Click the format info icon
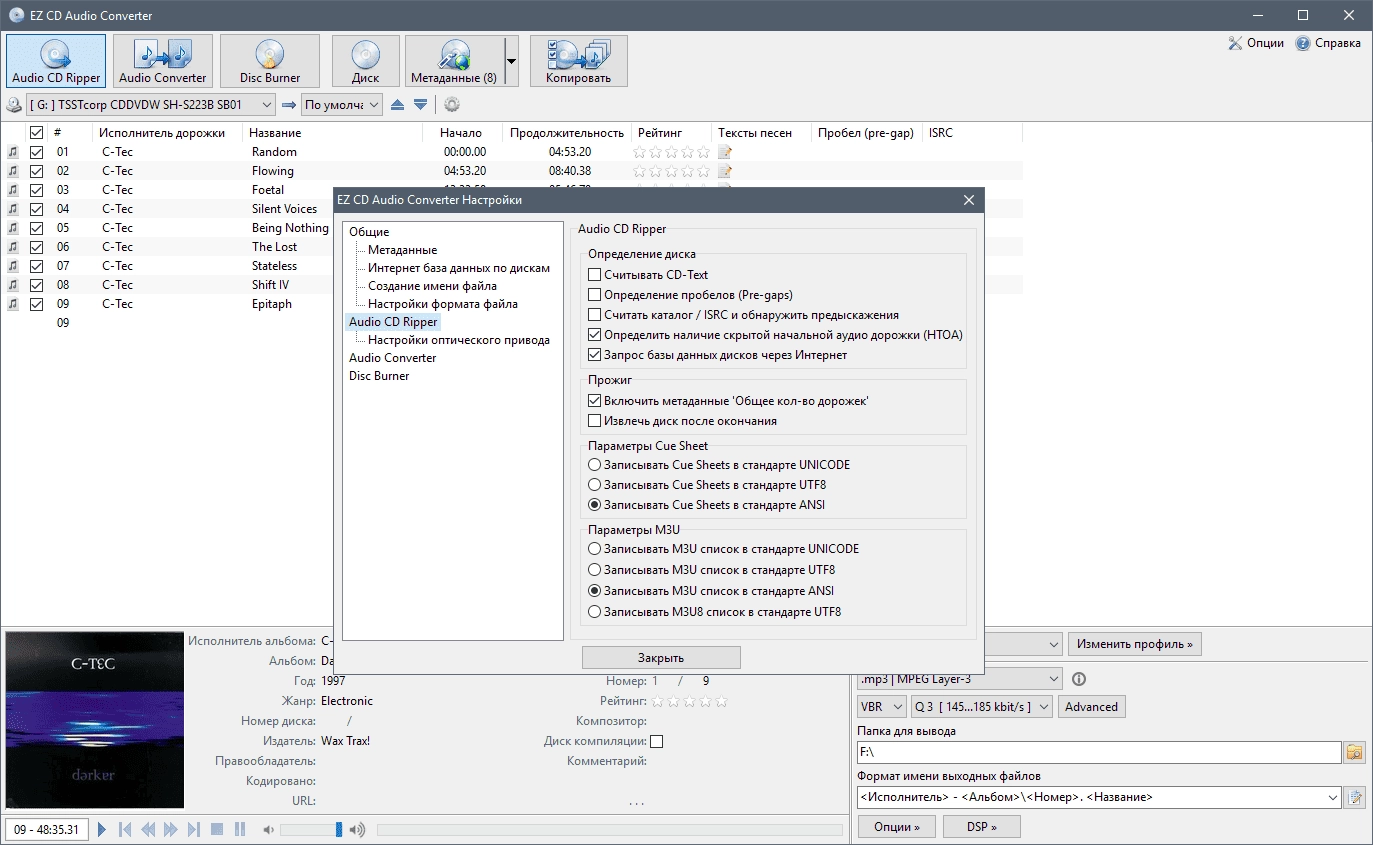This screenshot has width=1373, height=845. pos(1079,679)
